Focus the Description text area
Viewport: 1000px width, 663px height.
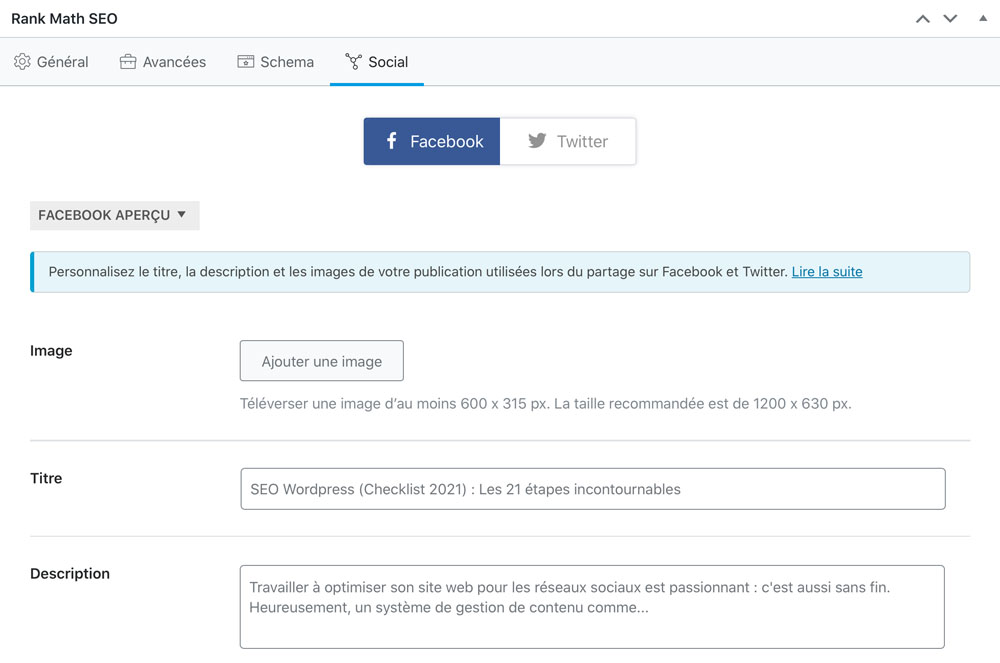[x=592, y=607]
